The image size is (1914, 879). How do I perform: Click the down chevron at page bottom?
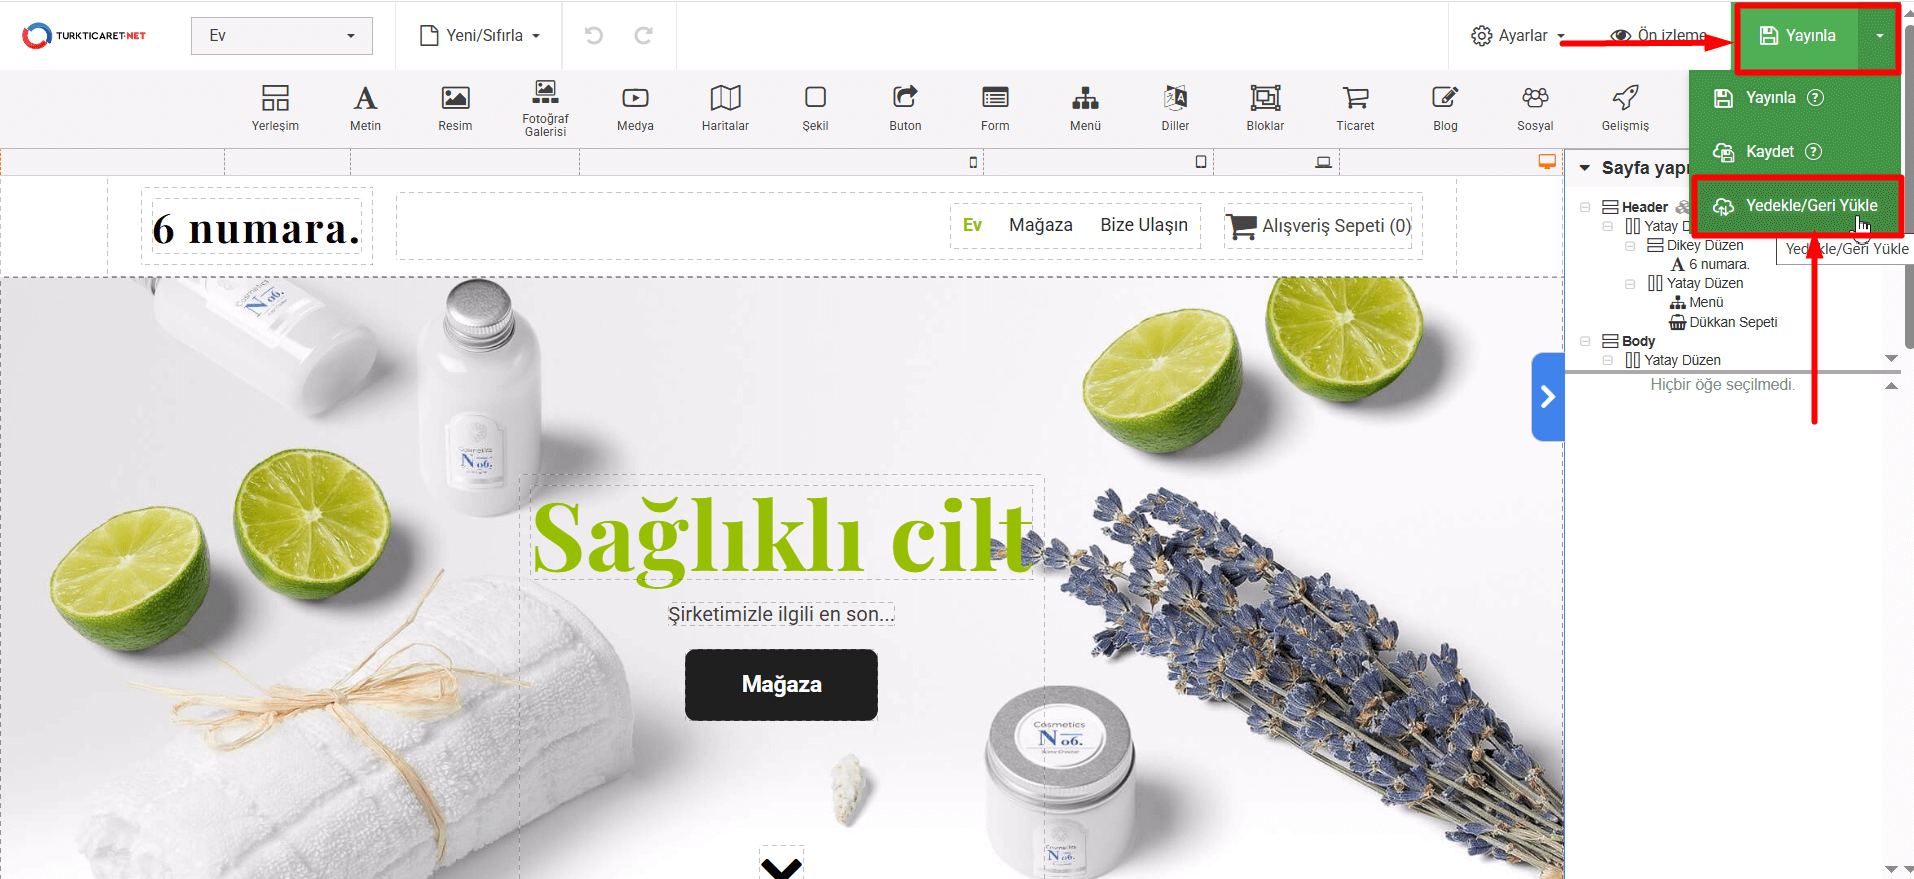[x=781, y=866]
